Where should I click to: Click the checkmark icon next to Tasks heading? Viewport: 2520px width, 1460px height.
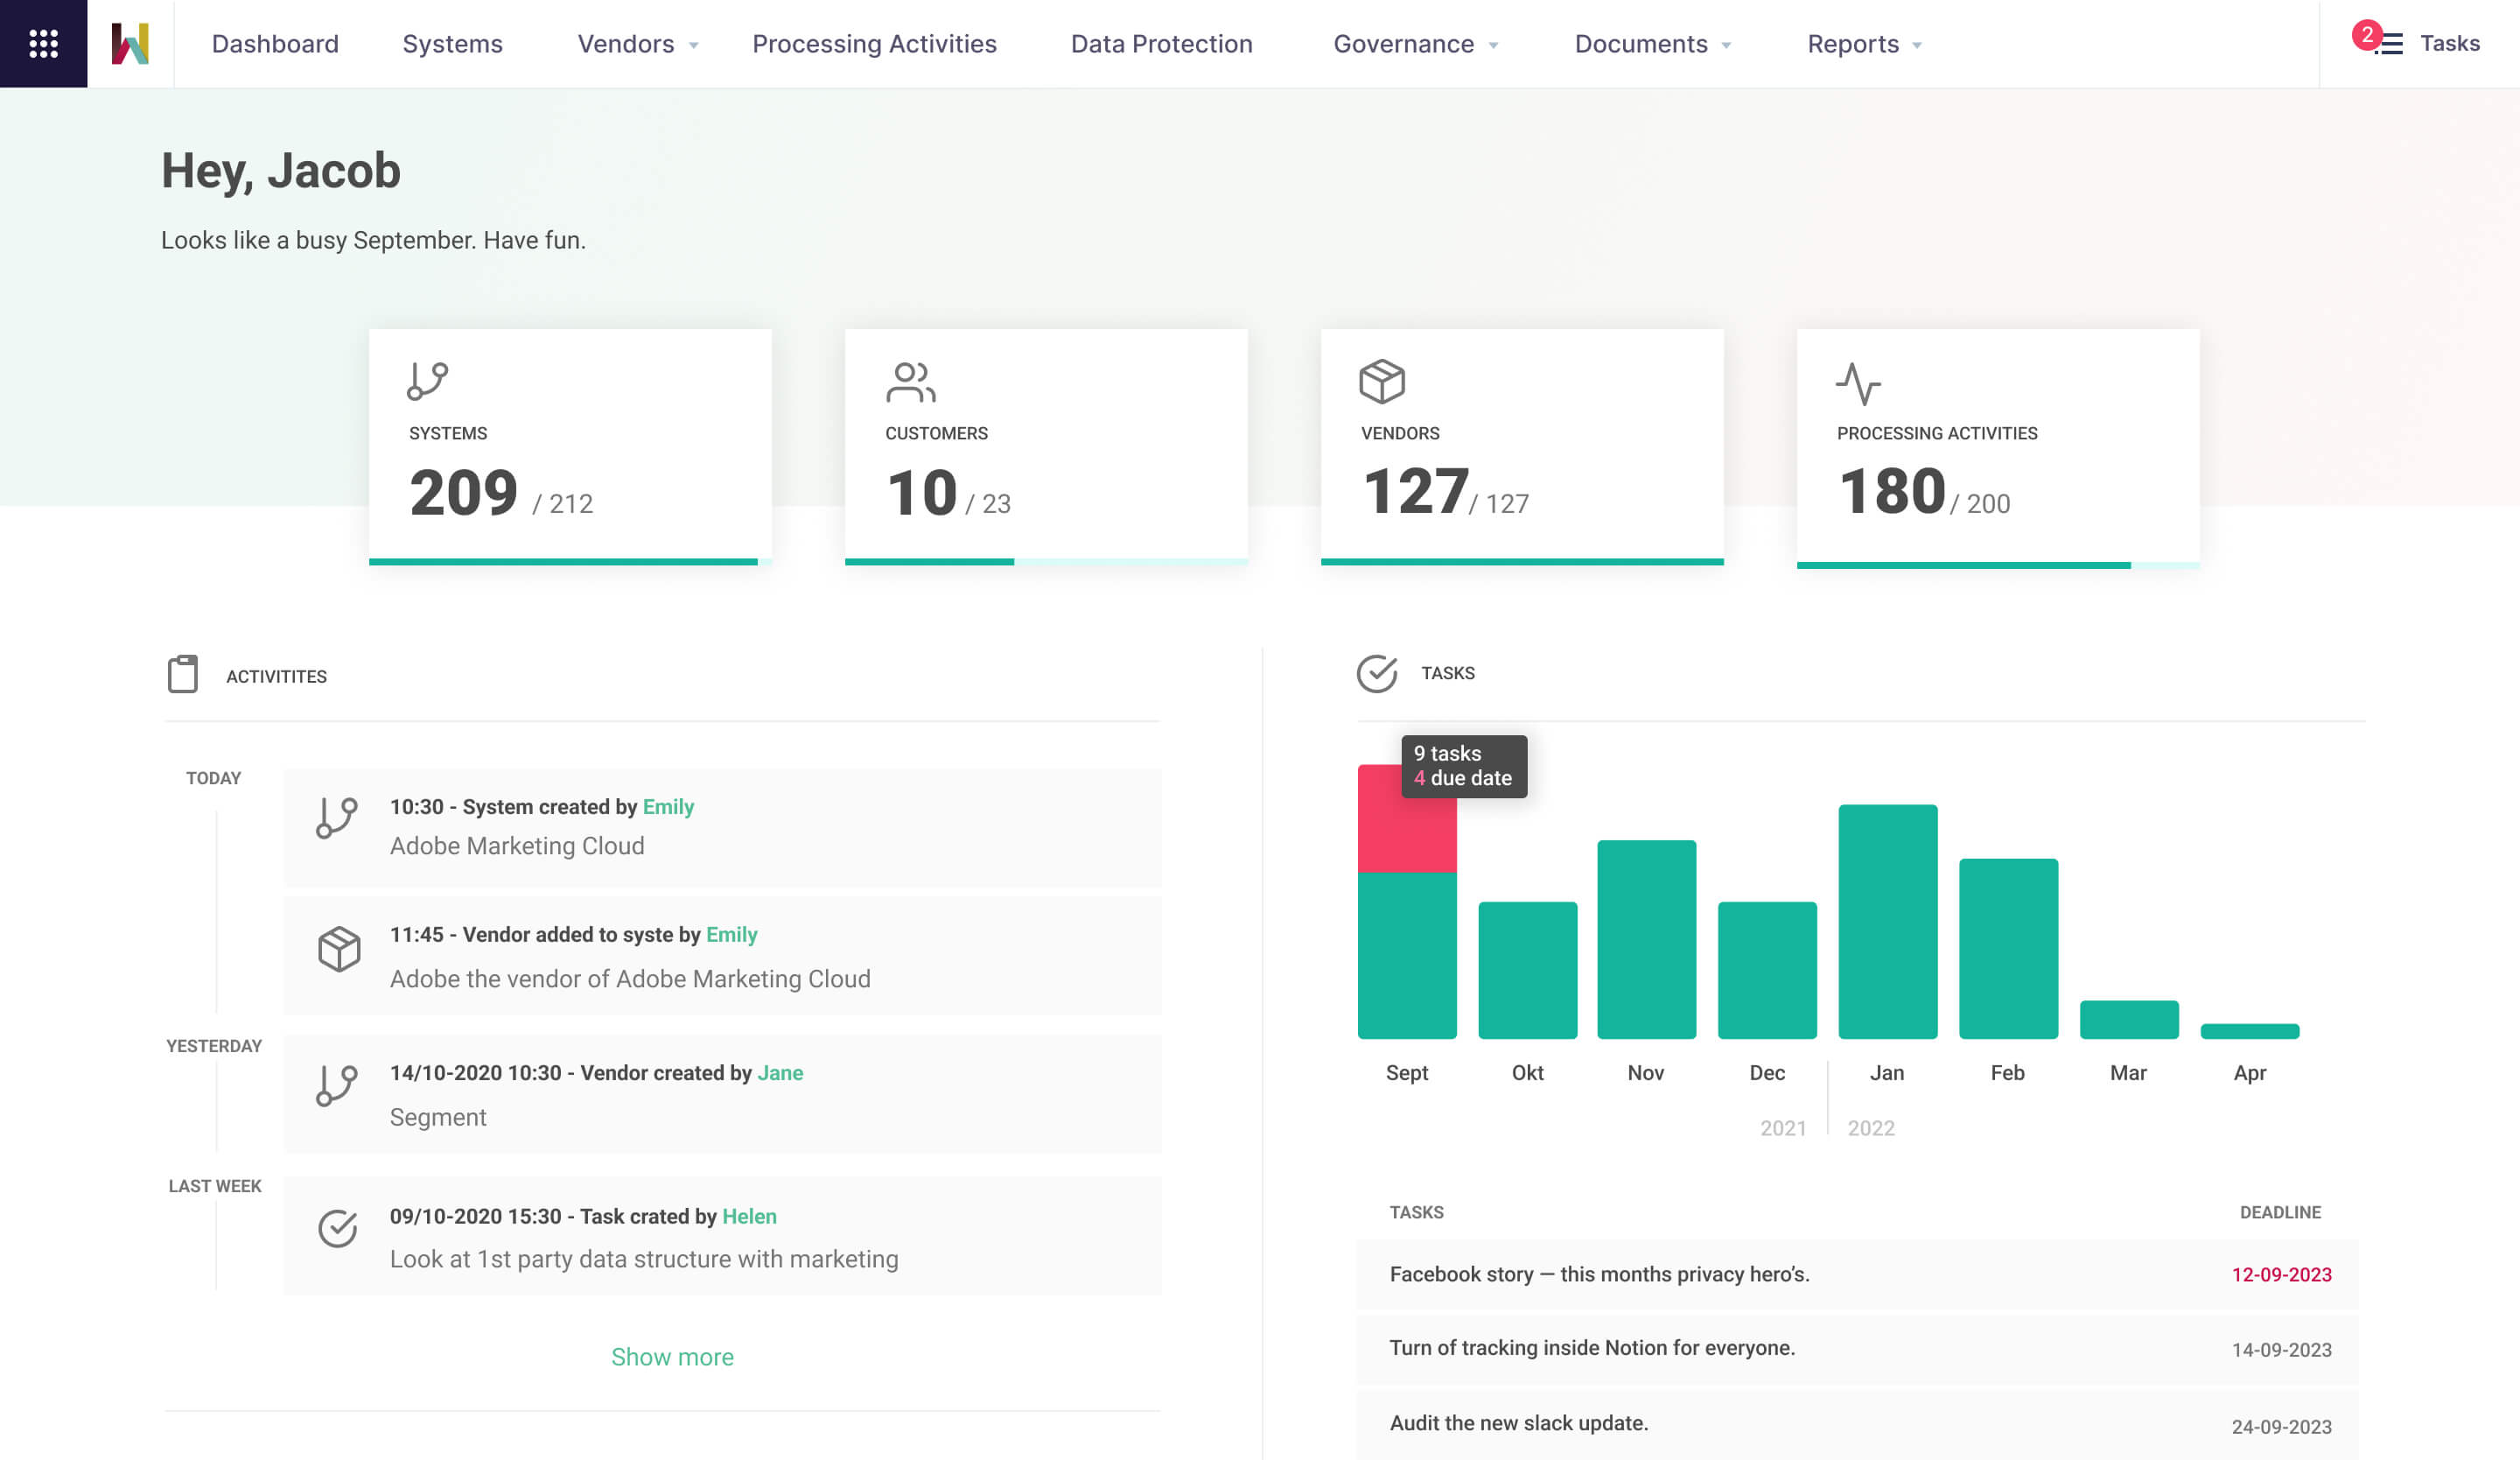(x=1378, y=672)
